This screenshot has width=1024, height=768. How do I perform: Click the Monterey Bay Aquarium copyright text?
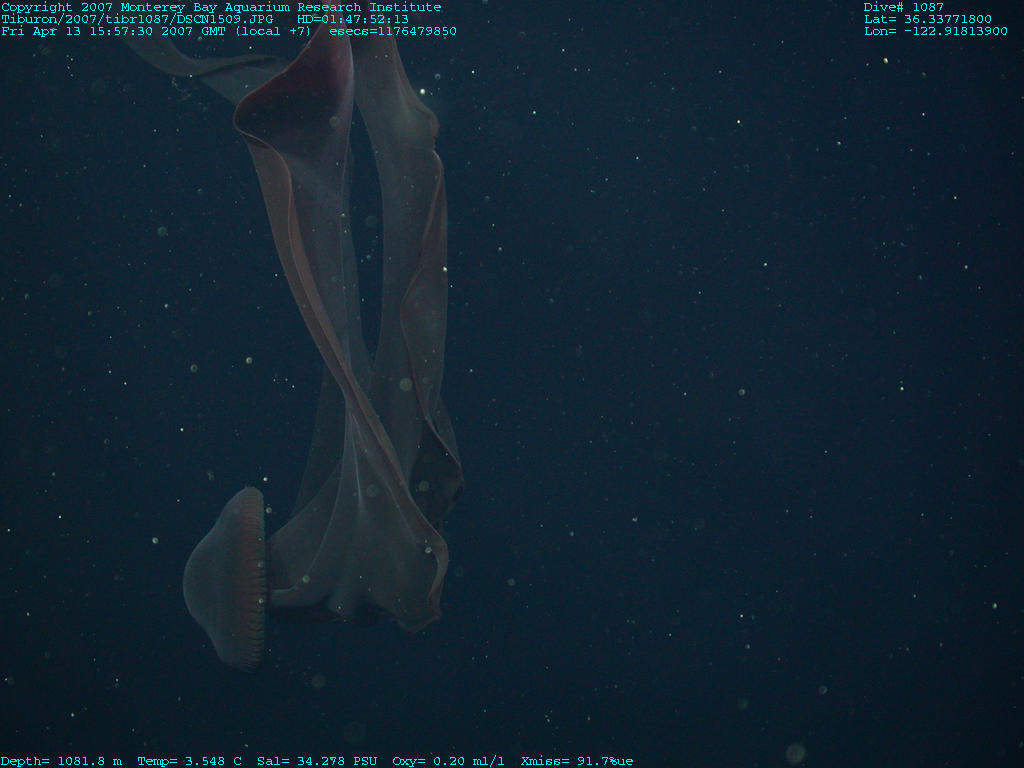click(221, 7)
